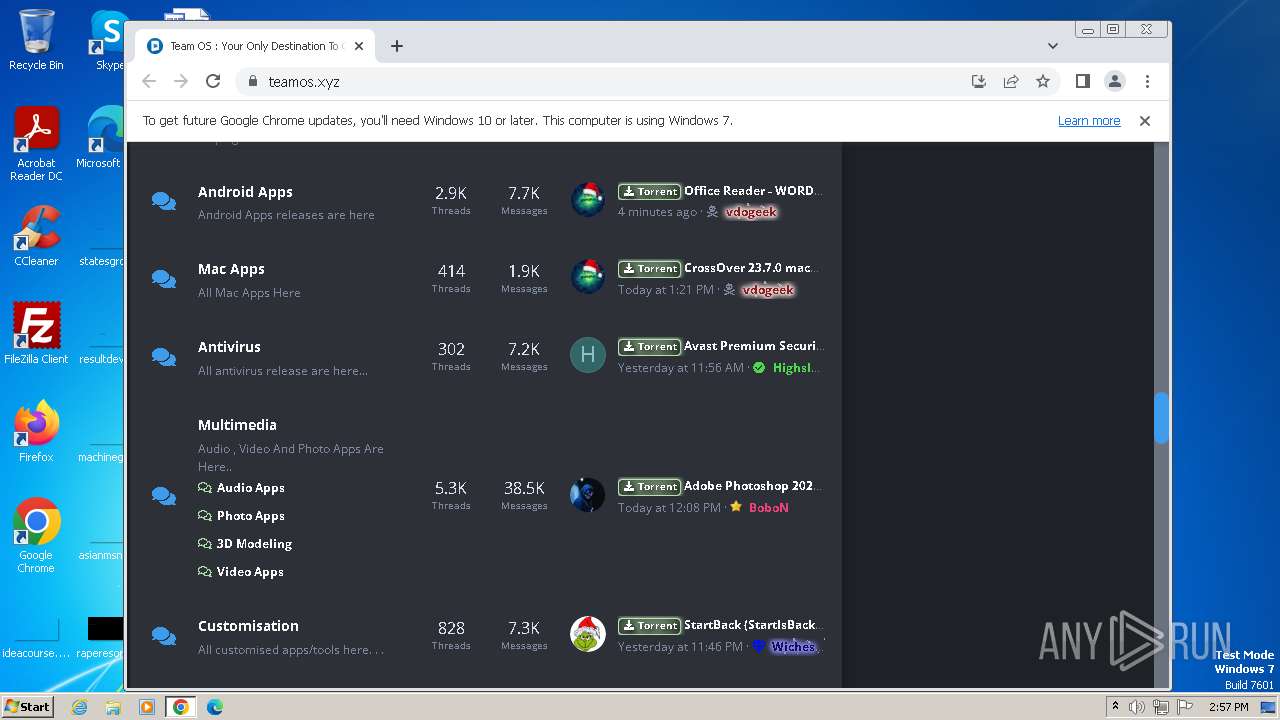
Task: Click the Antivirus forum chat icon
Action: 164,357
